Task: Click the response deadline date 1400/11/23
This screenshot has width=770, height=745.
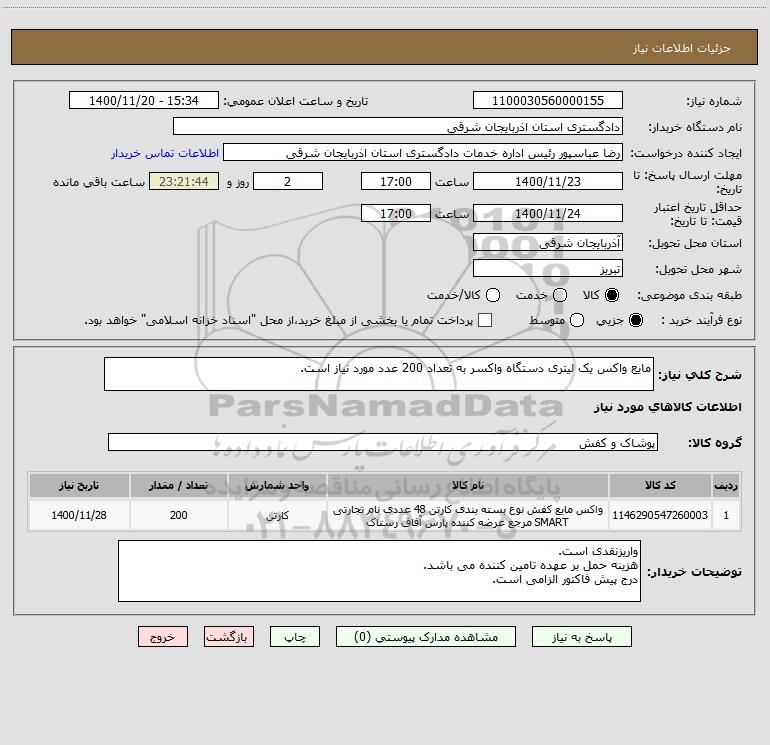Action: click(x=548, y=181)
